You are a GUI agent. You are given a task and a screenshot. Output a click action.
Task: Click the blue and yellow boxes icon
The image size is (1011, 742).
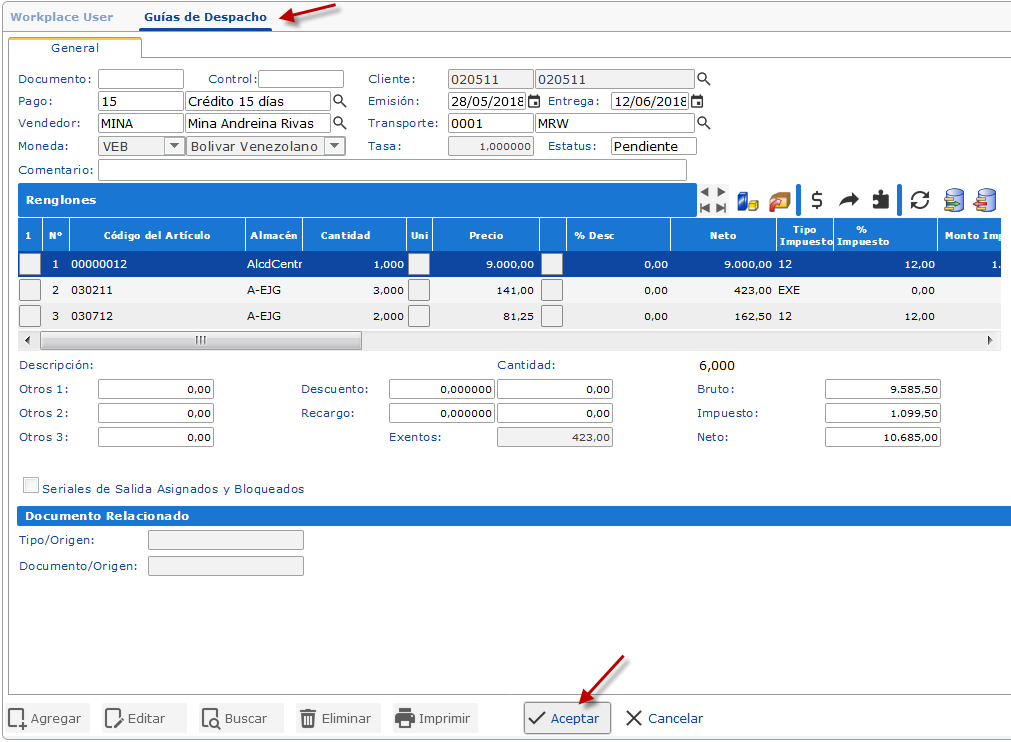[x=748, y=200]
